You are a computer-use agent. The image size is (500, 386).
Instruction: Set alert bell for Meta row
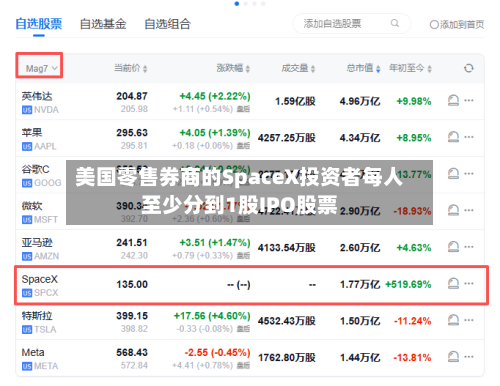453,357
